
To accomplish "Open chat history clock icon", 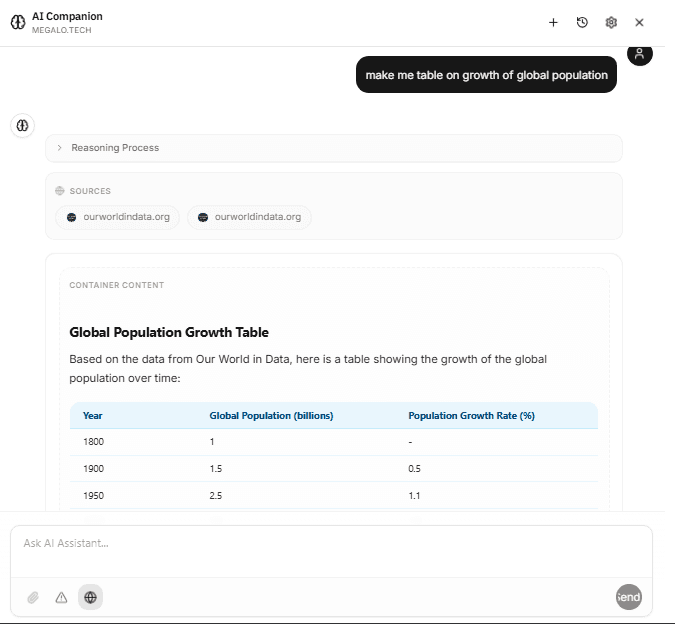I will 582,22.
